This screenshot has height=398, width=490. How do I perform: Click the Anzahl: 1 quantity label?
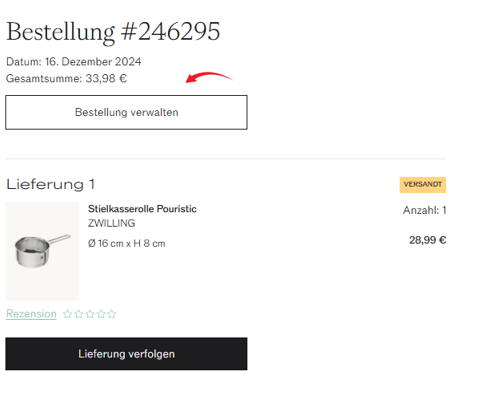click(424, 210)
